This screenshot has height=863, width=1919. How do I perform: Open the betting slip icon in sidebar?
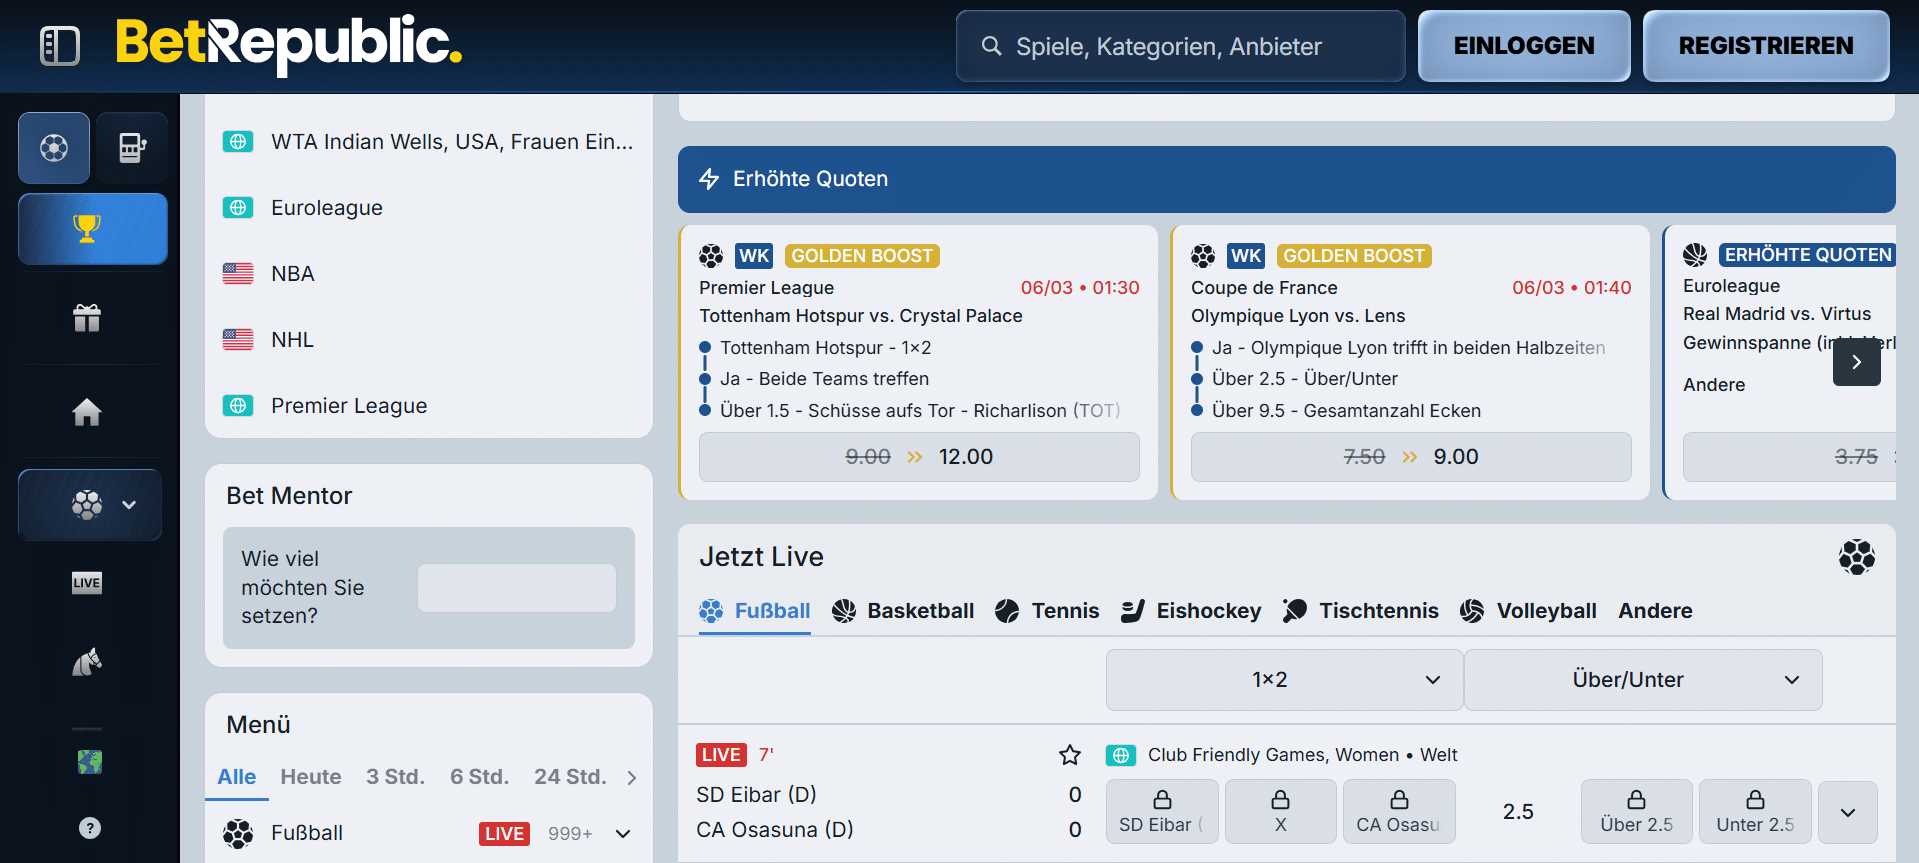coord(132,148)
